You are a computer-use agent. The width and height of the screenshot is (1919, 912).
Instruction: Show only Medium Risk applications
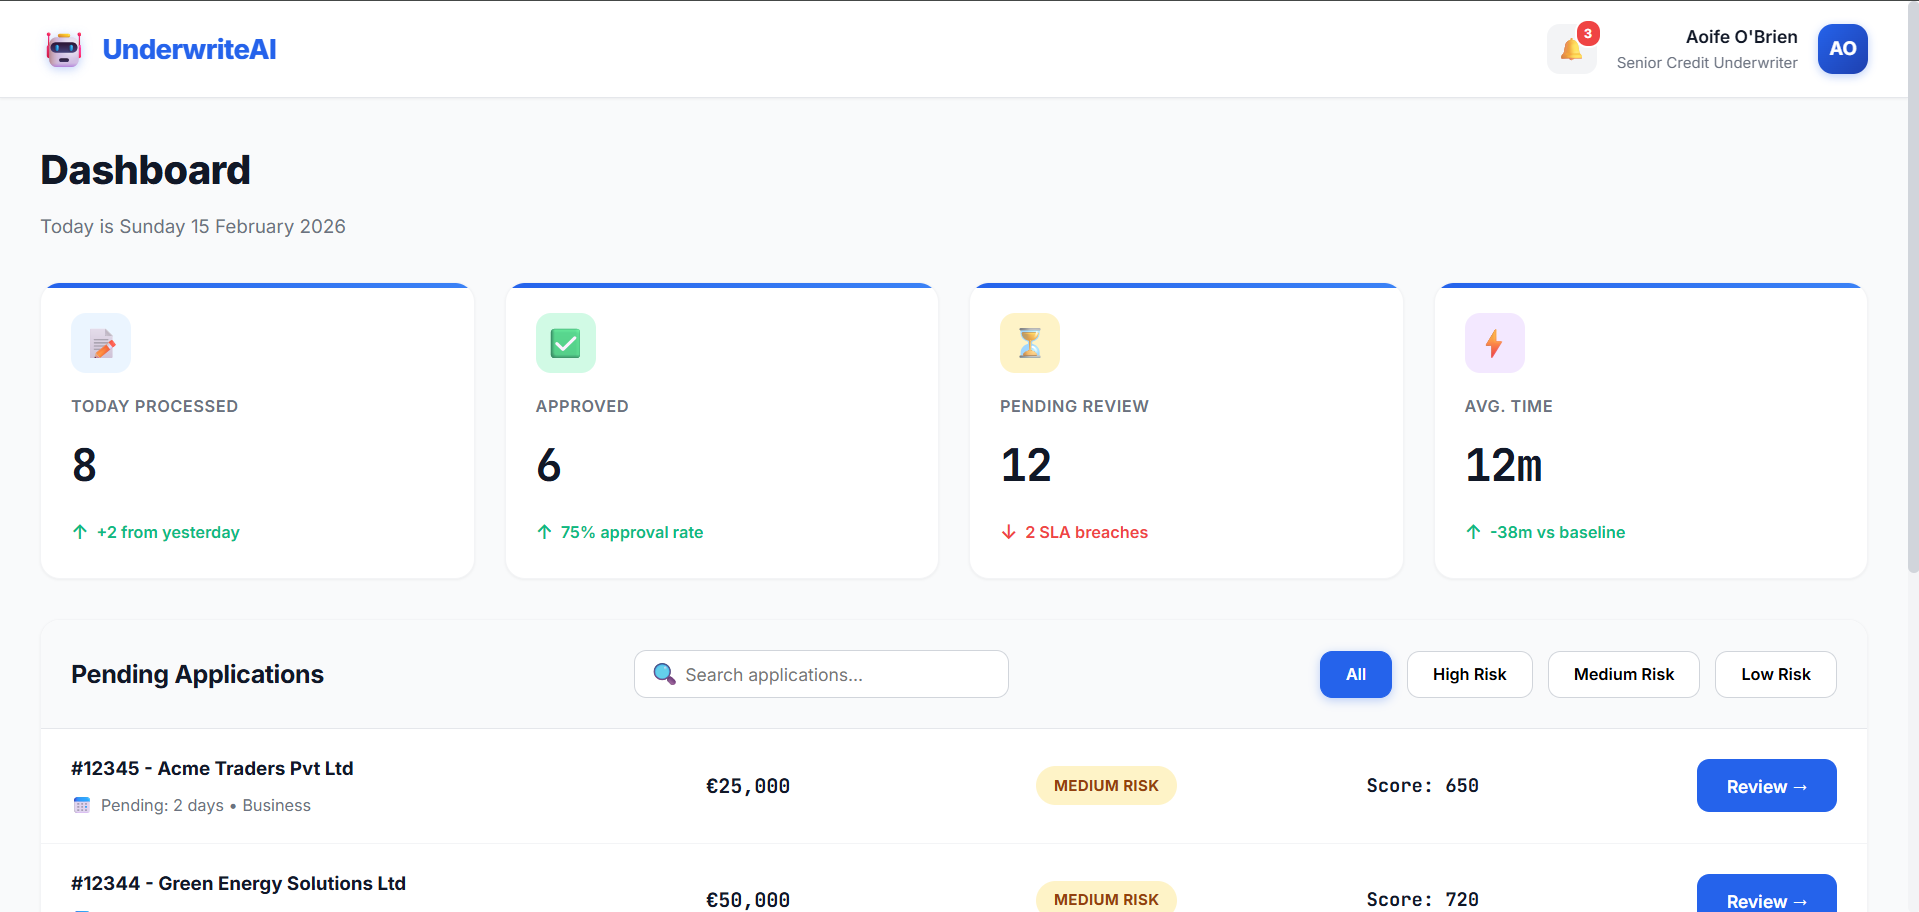pyautogui.click(x=1623, y=674)
